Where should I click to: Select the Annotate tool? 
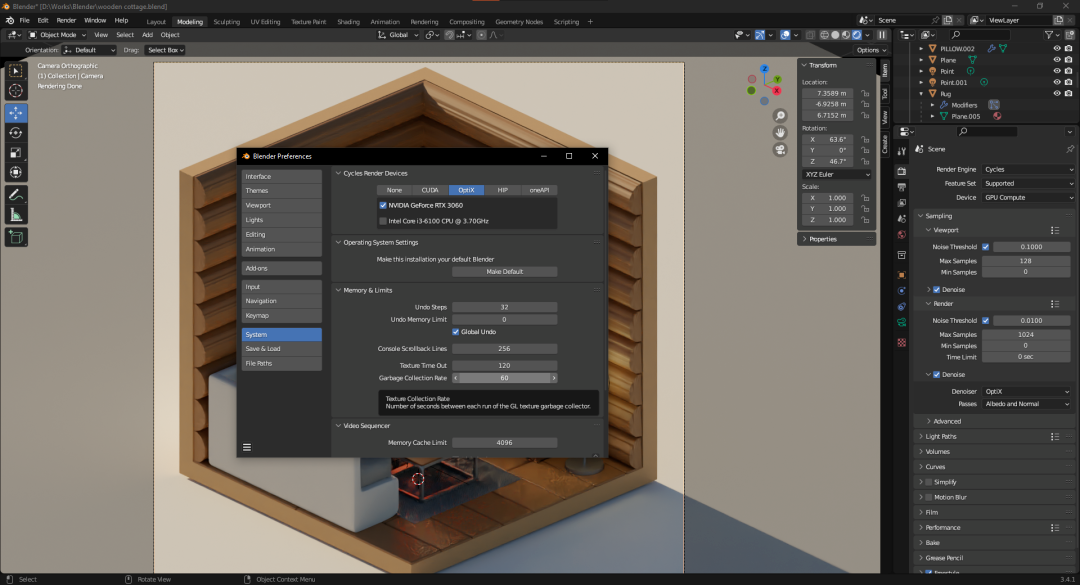click(16, 196)
